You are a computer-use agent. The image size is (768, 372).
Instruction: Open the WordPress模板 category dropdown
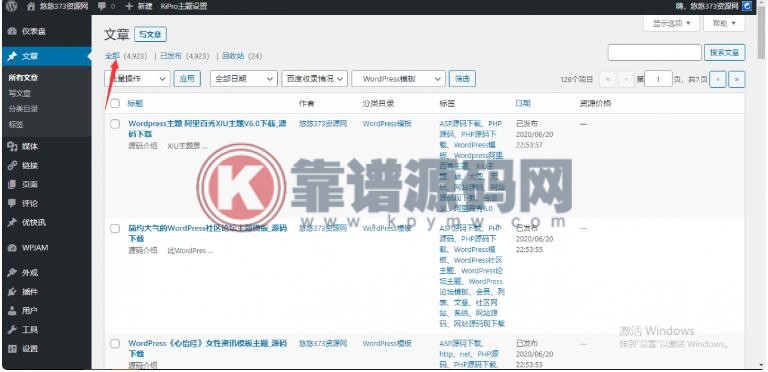click(x=398, y=79)
